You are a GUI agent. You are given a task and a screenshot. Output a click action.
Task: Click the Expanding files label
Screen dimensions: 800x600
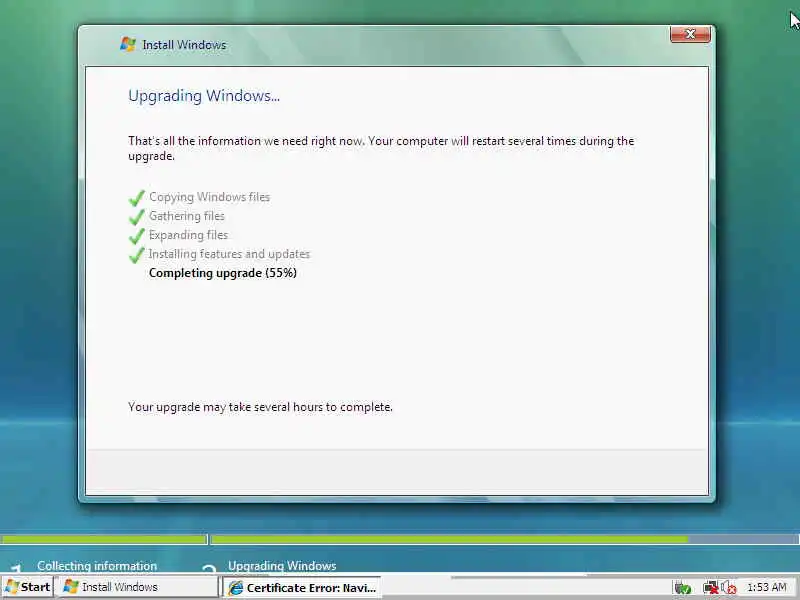(x=188, y=235)
